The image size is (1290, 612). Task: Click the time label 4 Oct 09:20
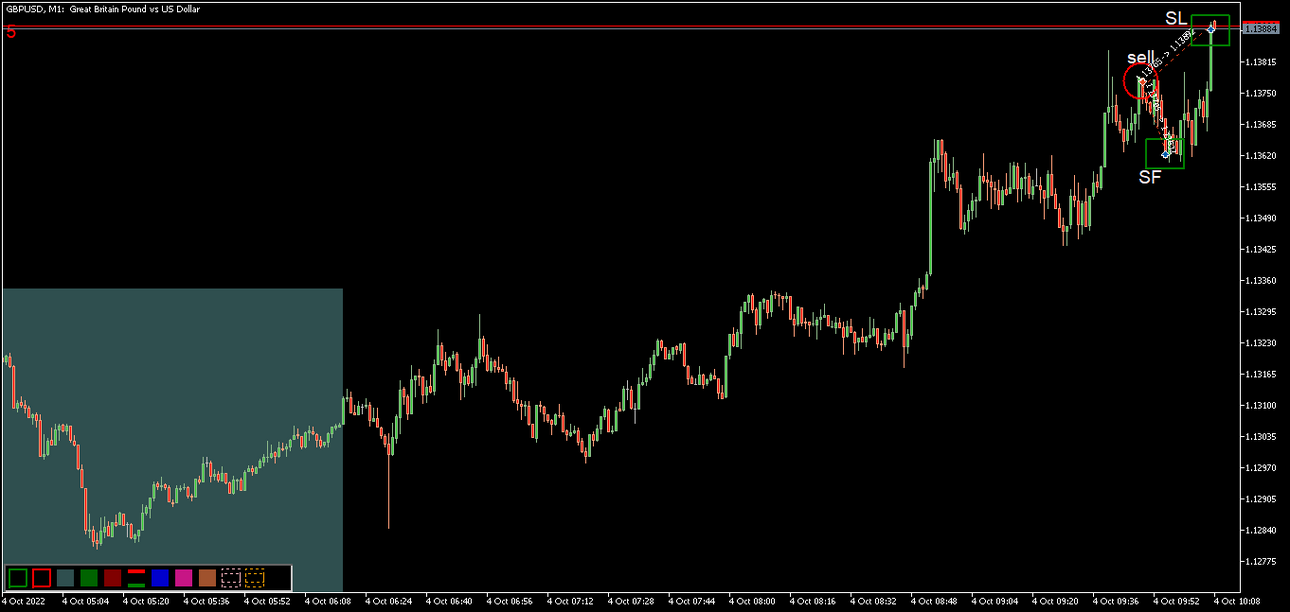pyautogui.click(x=1056, y=602)
